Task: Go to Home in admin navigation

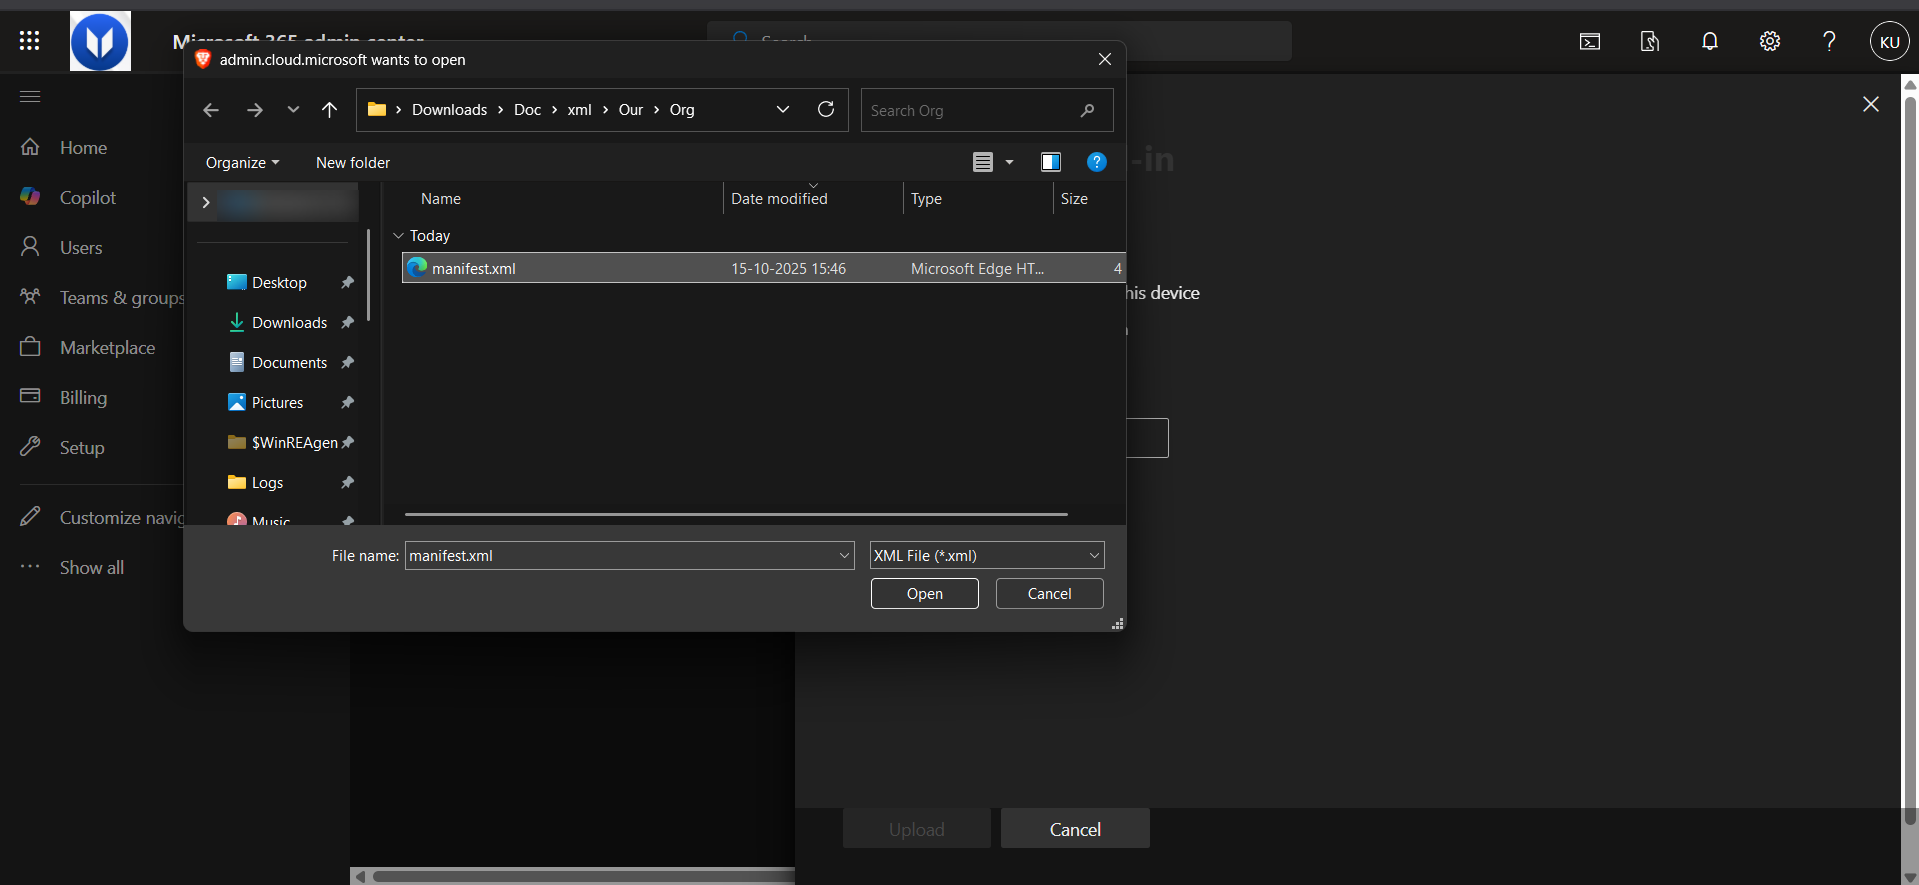Action: click(x=83, y=148)
